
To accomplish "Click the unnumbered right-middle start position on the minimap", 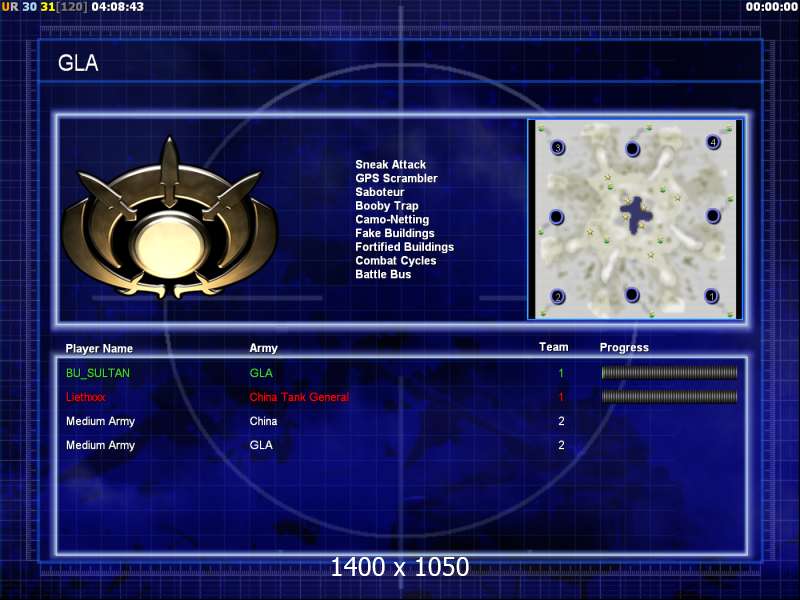I will (x=713, y=216).
